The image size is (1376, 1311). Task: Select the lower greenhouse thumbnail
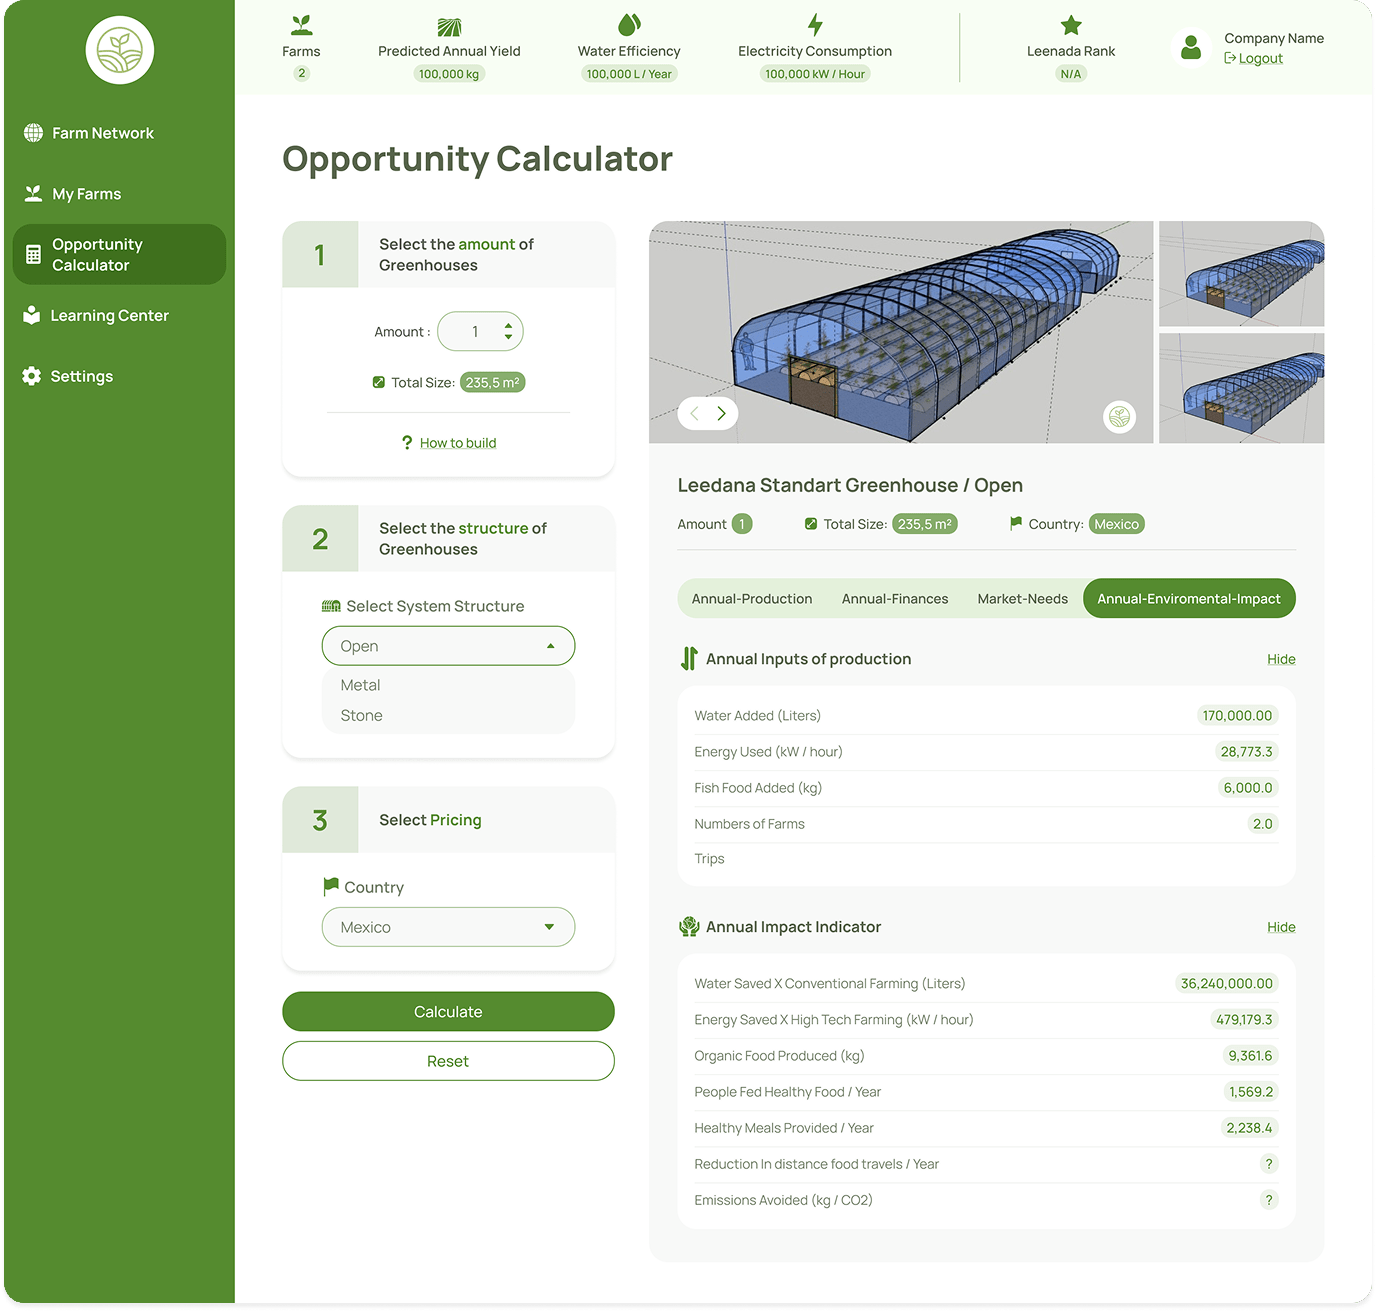(x=1241, y=388)
